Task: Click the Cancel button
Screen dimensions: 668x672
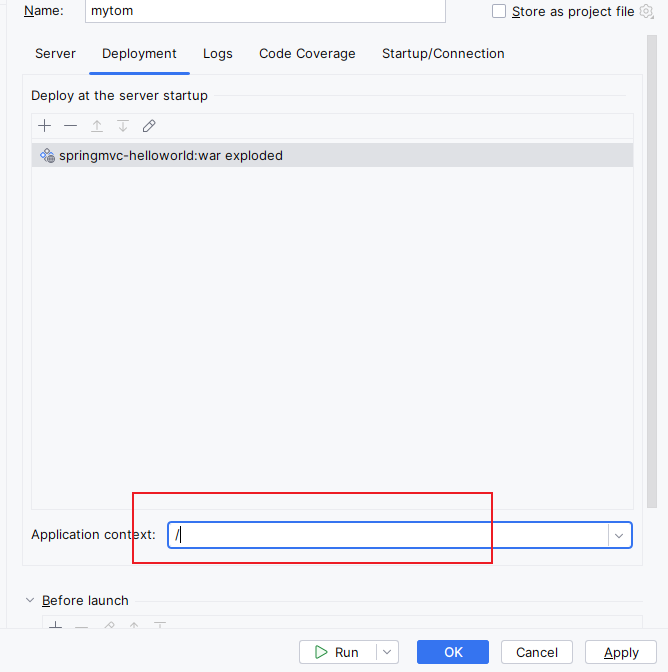Action: 537,652
